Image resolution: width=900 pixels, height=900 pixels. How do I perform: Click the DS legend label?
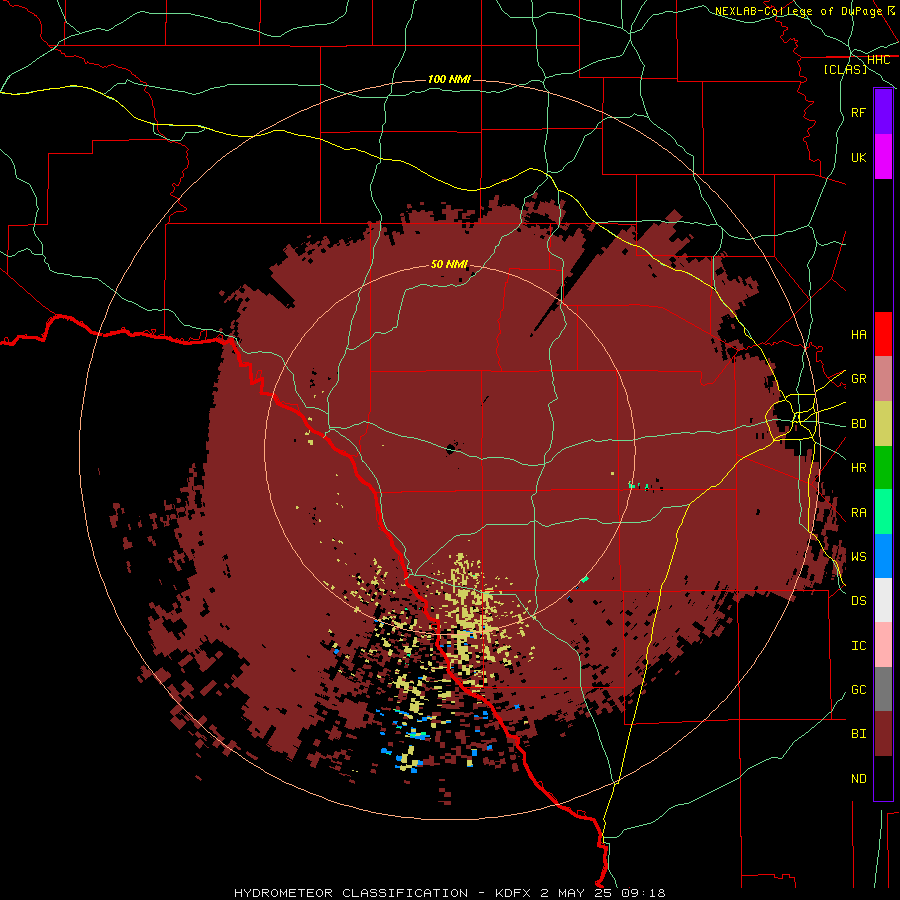click(x=859, y=601)
